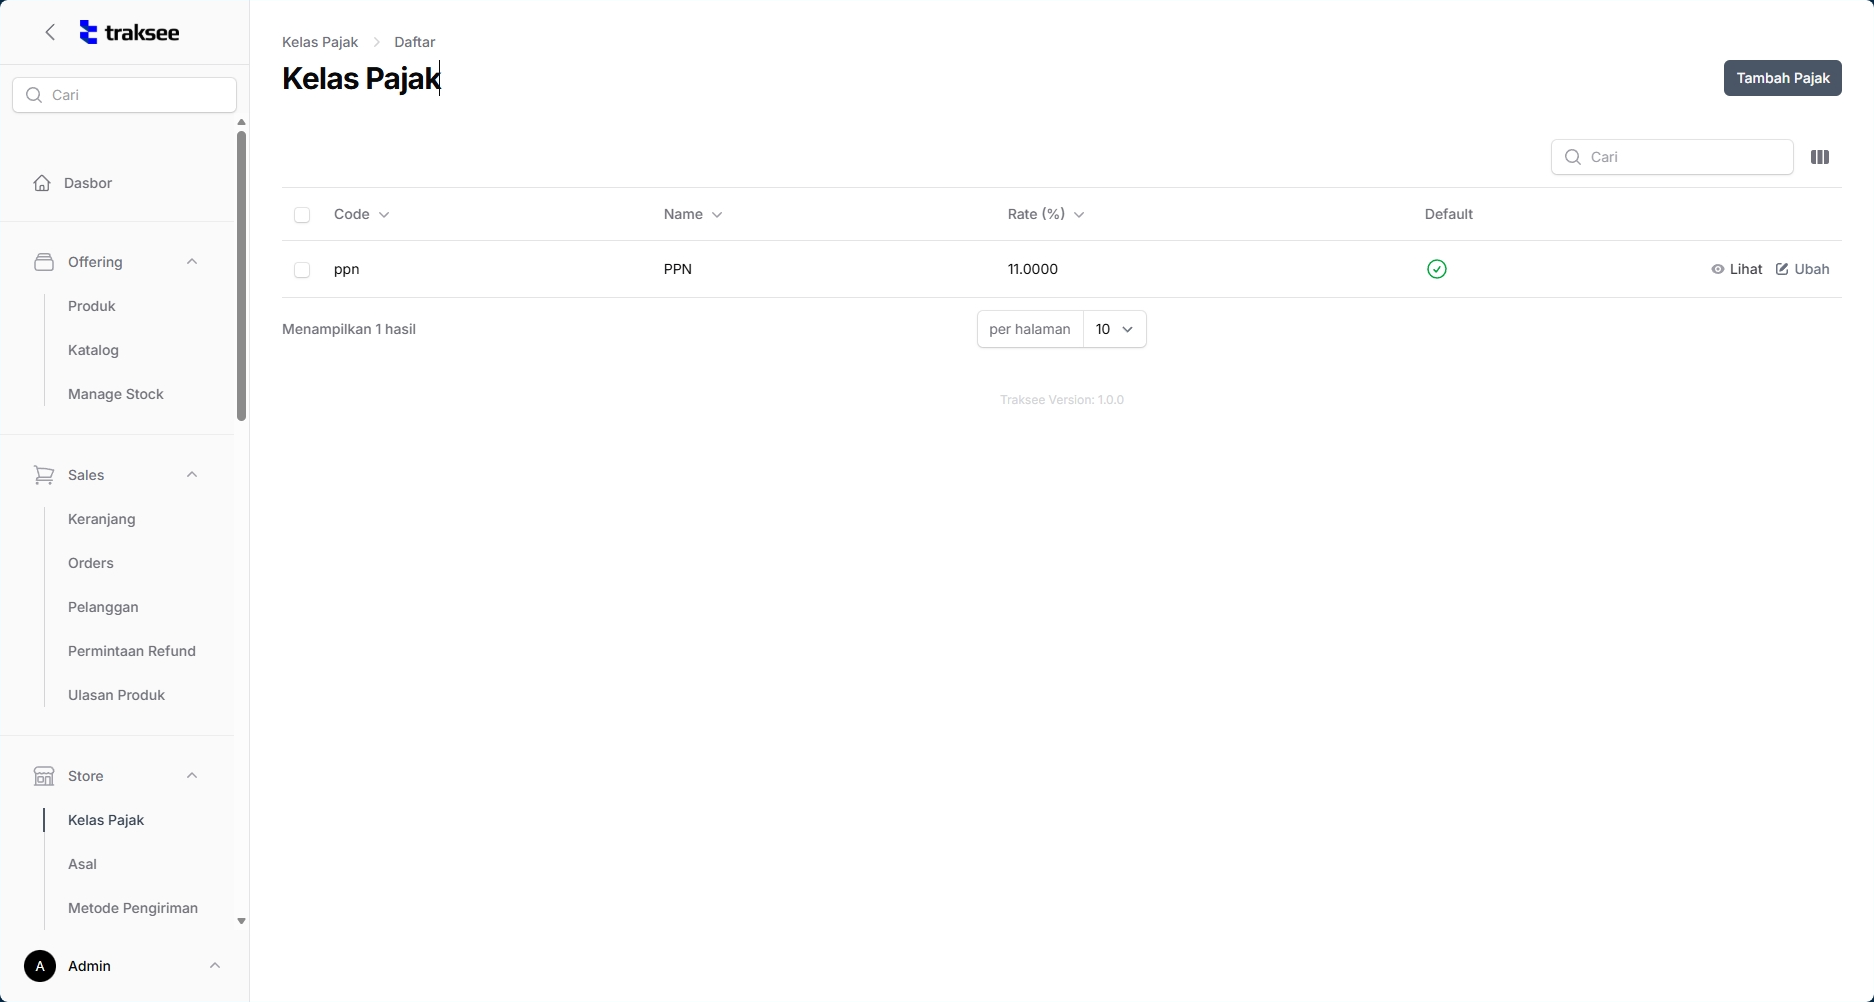Click the Traksee logo icon
This screenshot has width=1874, height=1002.
click(89, 33)
